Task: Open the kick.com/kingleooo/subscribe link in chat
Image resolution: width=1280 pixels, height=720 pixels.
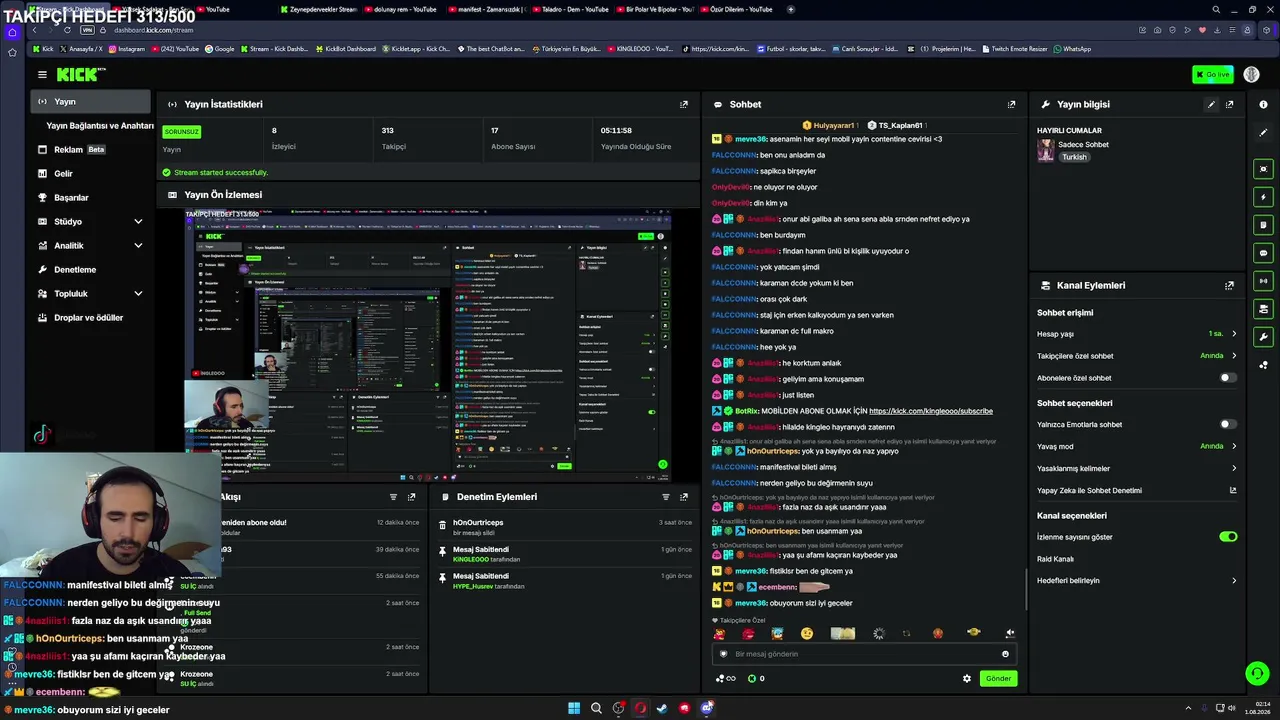Action: point(931,411)
